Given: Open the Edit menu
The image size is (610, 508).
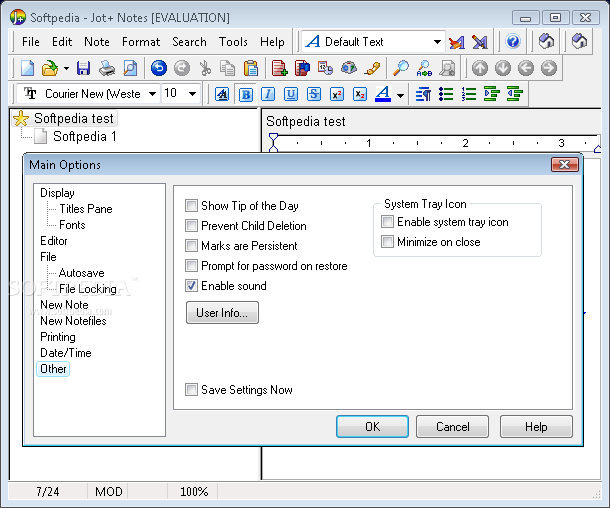Looking at the screenshot, I should click(62, 42).
